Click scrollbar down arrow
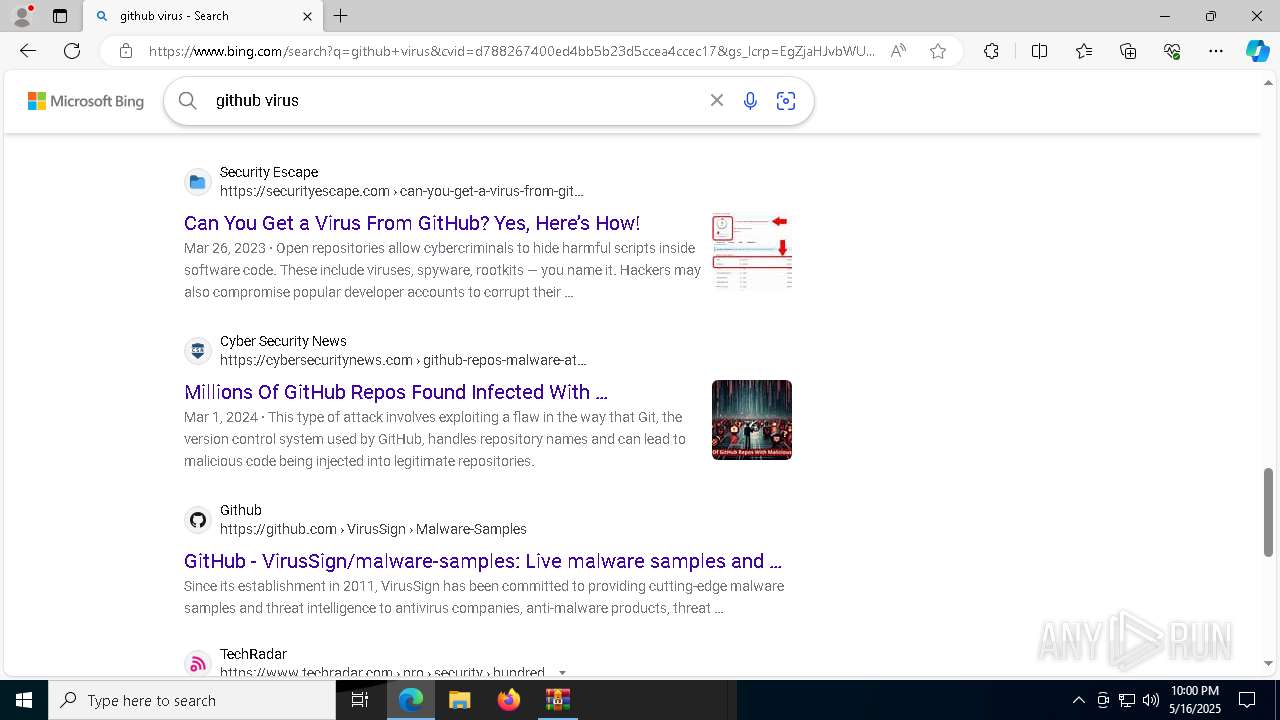The width and height of the screenshot is (1280, 720). point(1268,663)
